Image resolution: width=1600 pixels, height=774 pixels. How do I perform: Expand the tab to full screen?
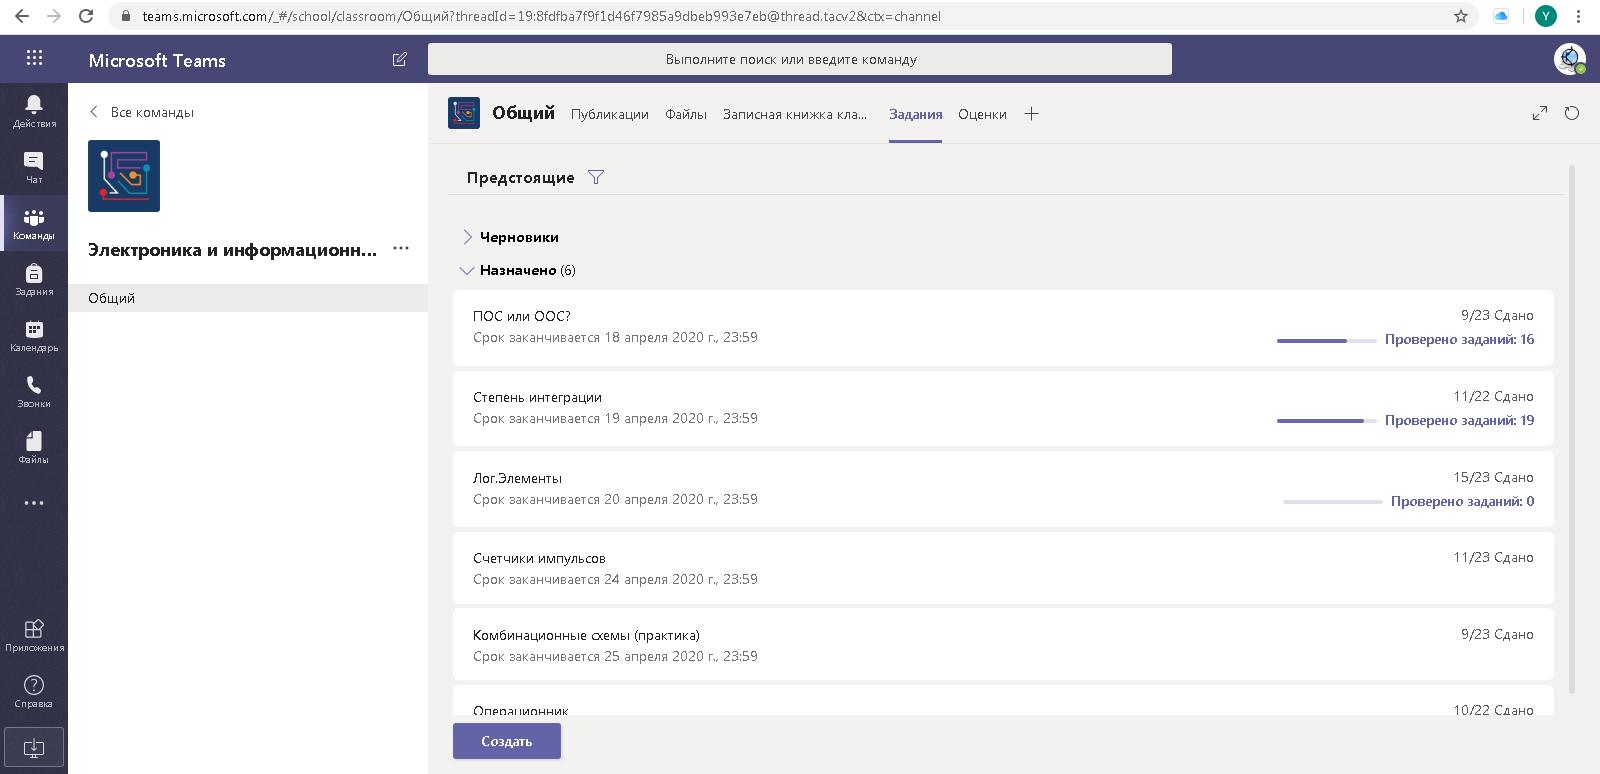(x=1540, y=113)
